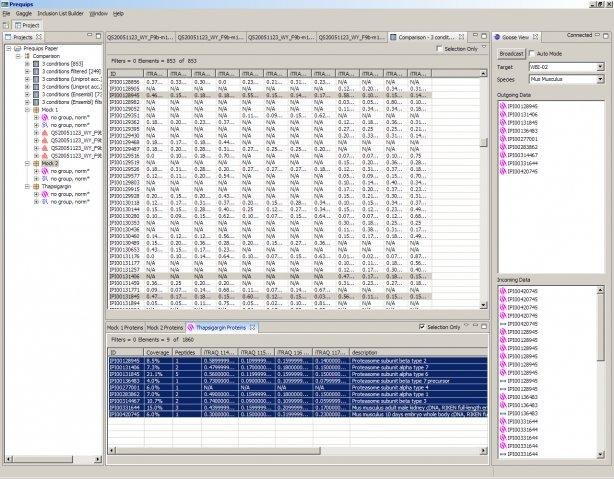
Task: Close the Projects view tab
Action: click(x=39, y=36)
